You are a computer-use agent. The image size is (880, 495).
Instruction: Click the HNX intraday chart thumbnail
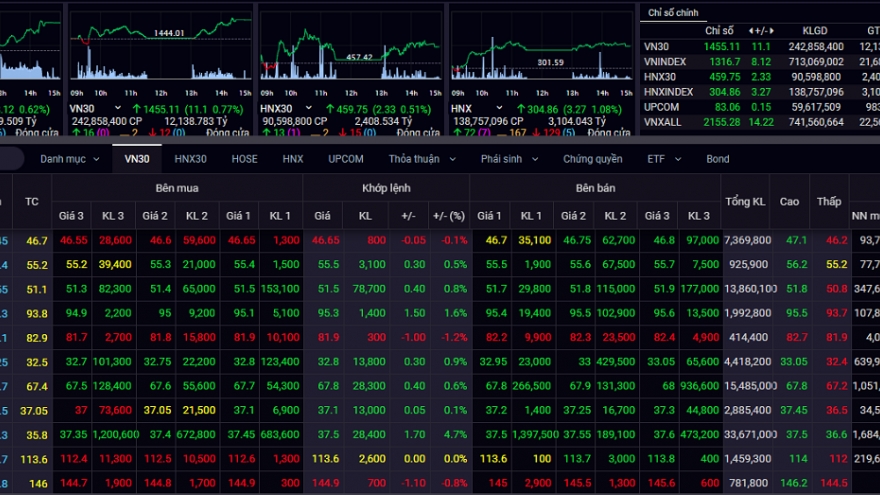pos(542,47)
